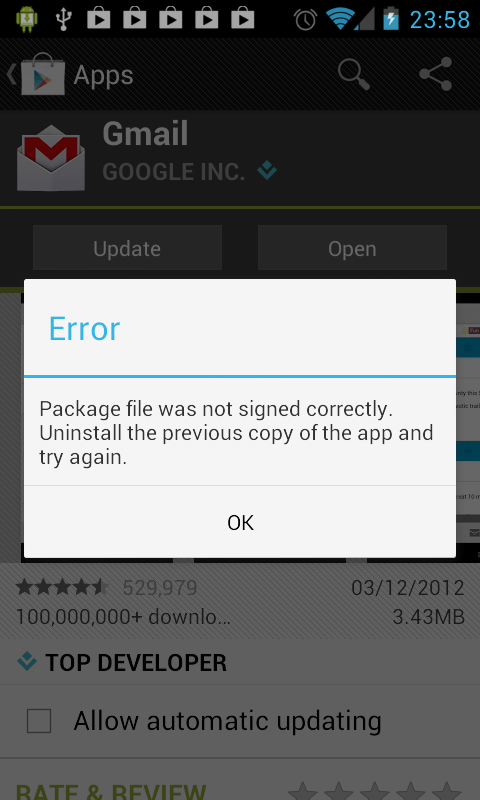Tap the 4.5-star rating with 529,979 reviews

107,588
